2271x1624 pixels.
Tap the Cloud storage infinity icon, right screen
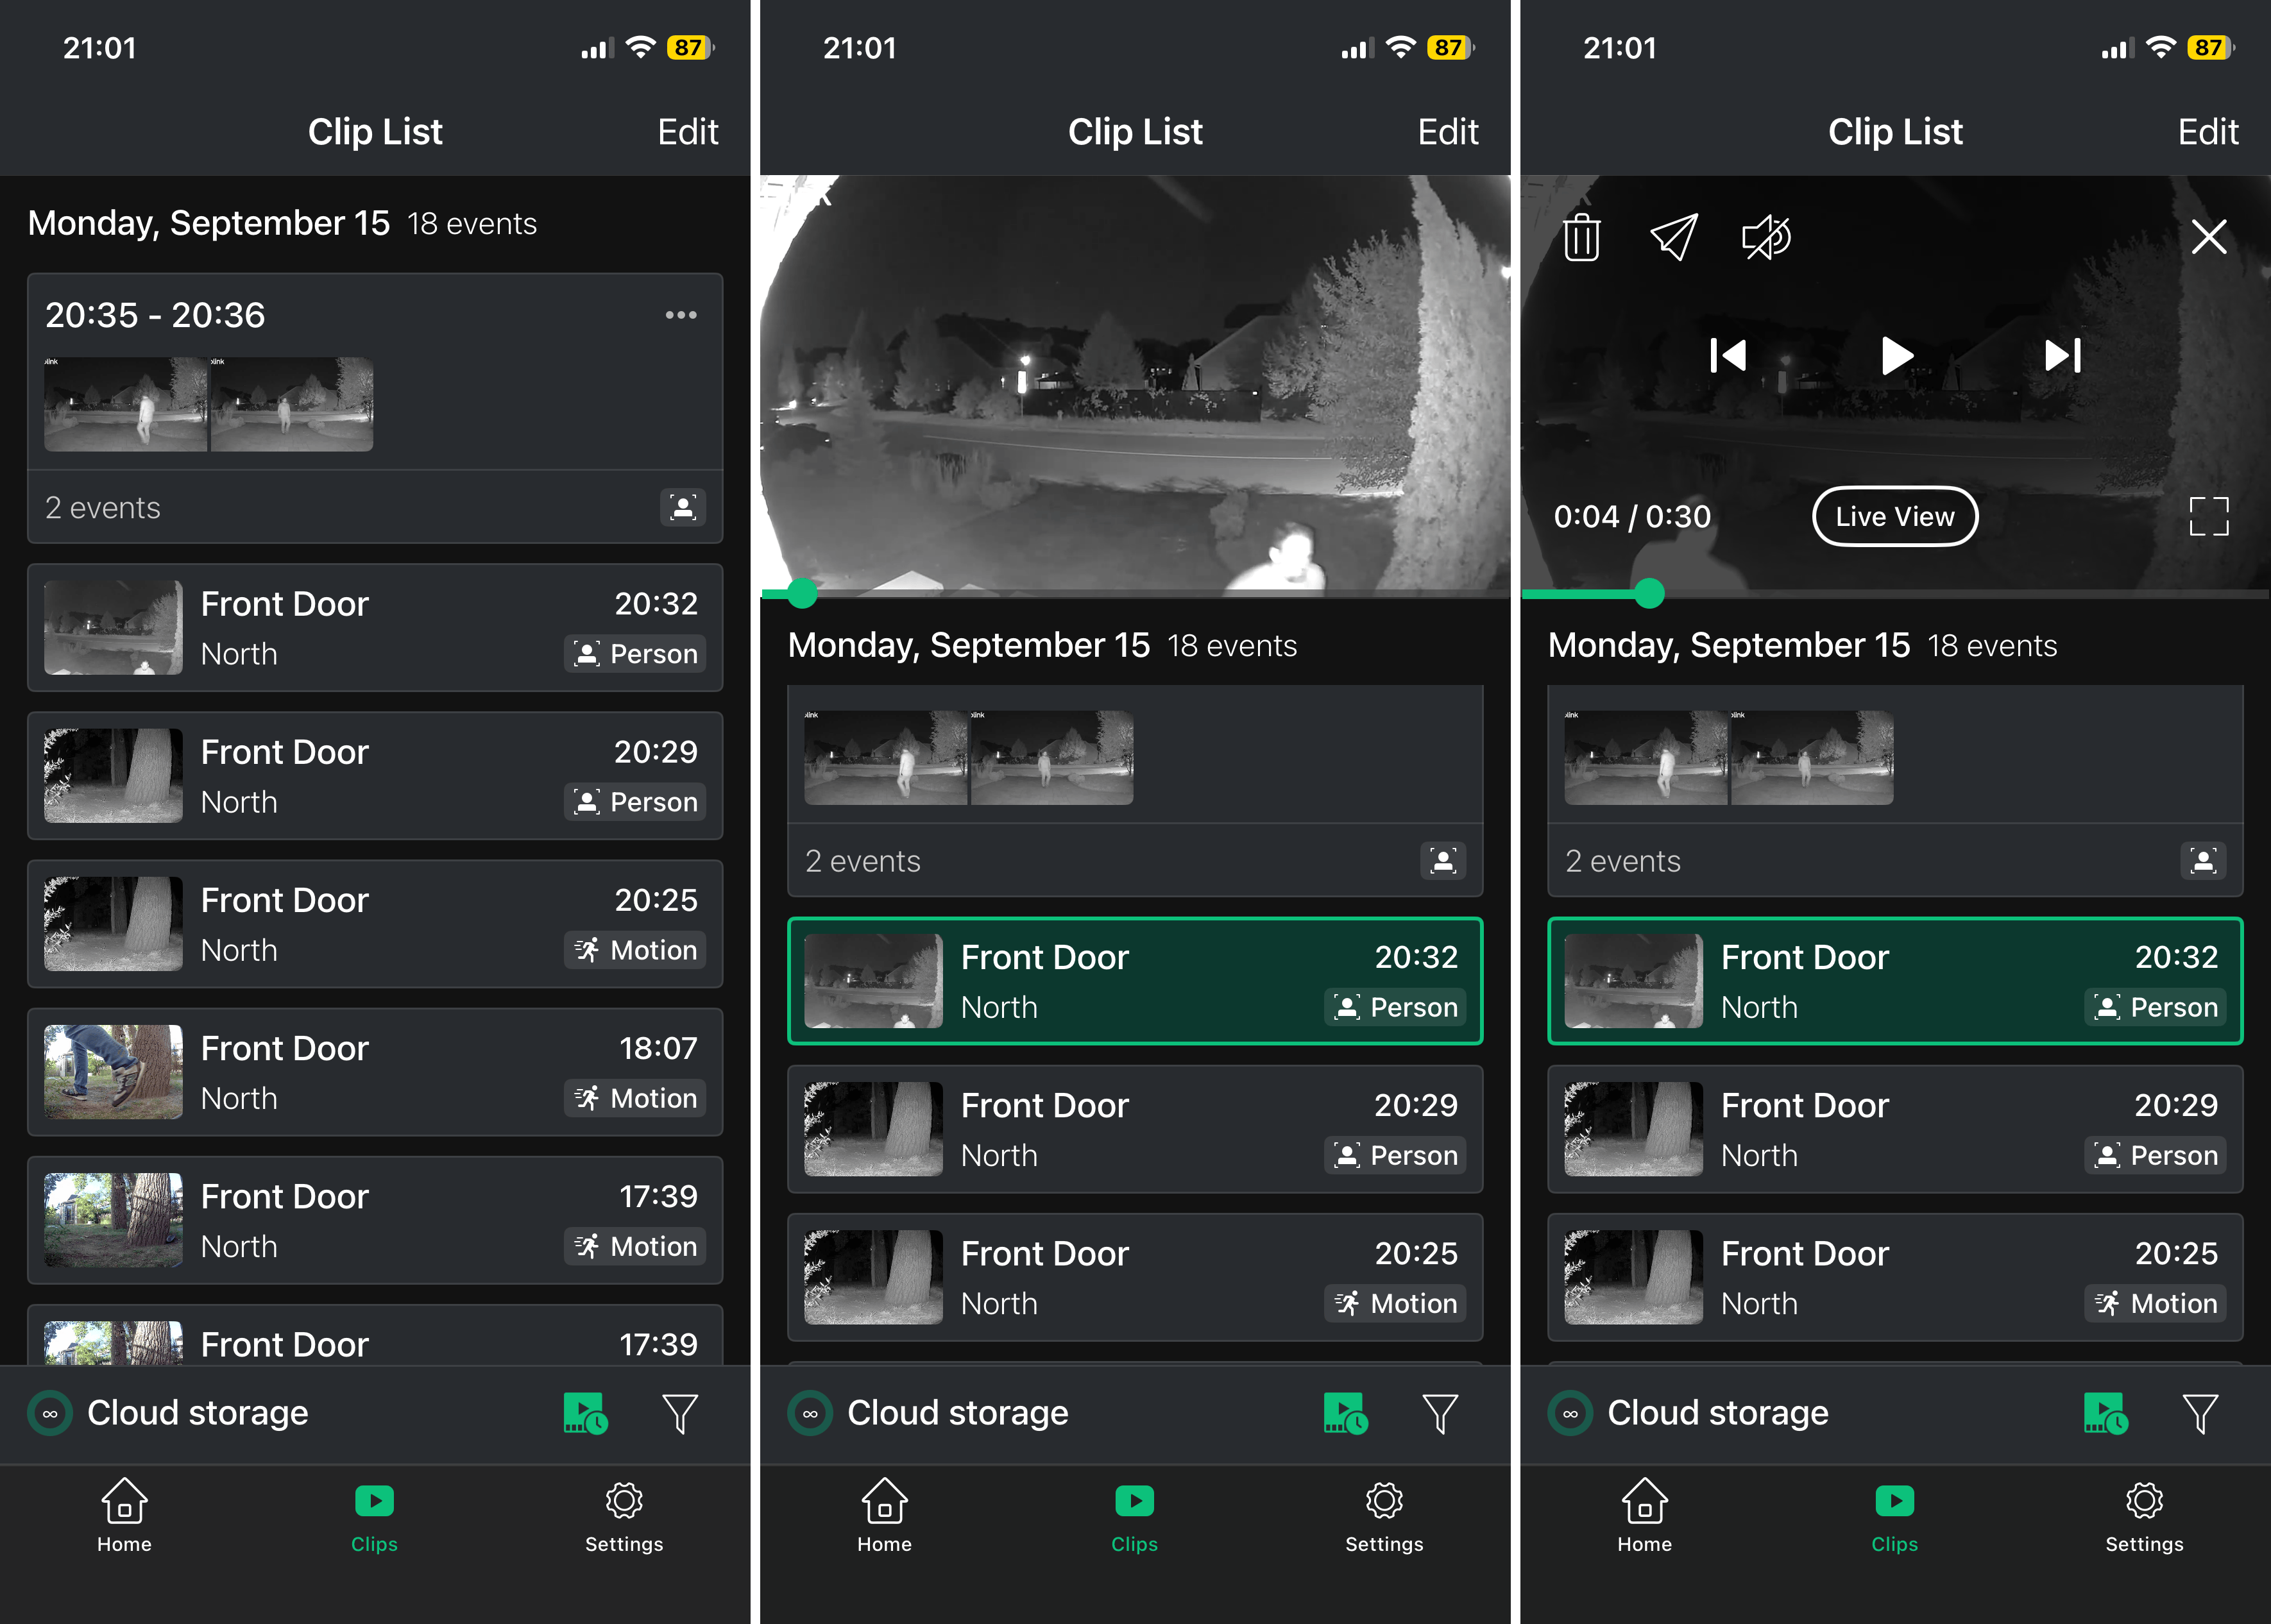click(x=1570, y=1413)
